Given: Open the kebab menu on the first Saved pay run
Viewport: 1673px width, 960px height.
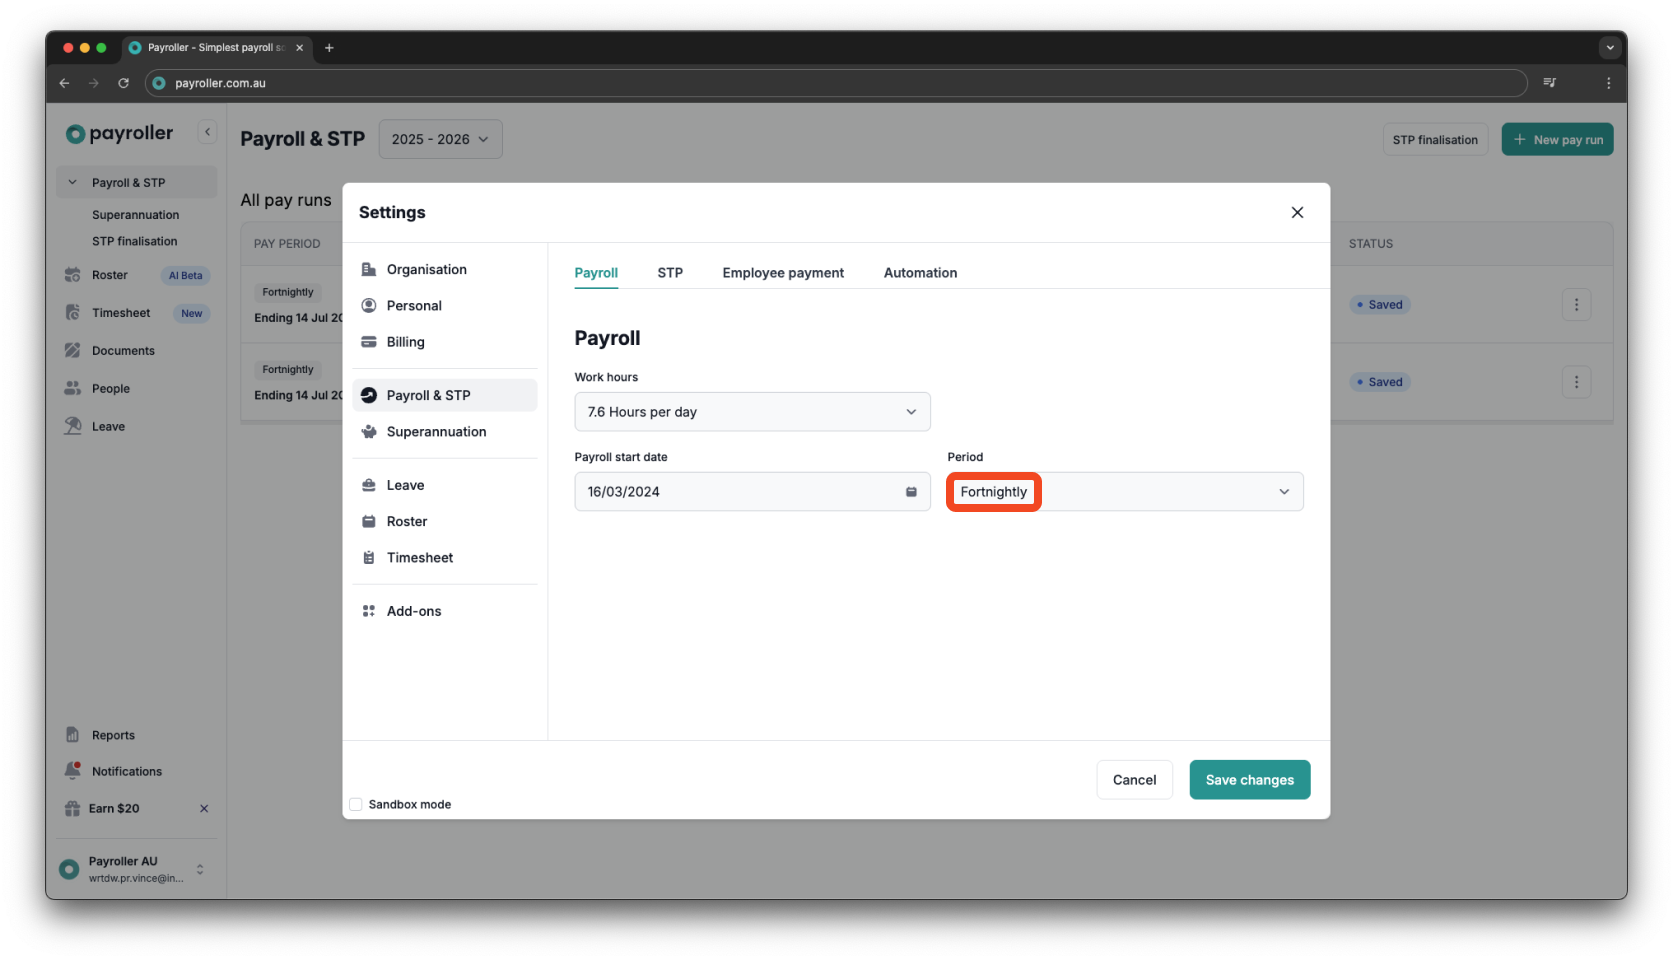Looking at the screenshot, I should point(1577,304).
